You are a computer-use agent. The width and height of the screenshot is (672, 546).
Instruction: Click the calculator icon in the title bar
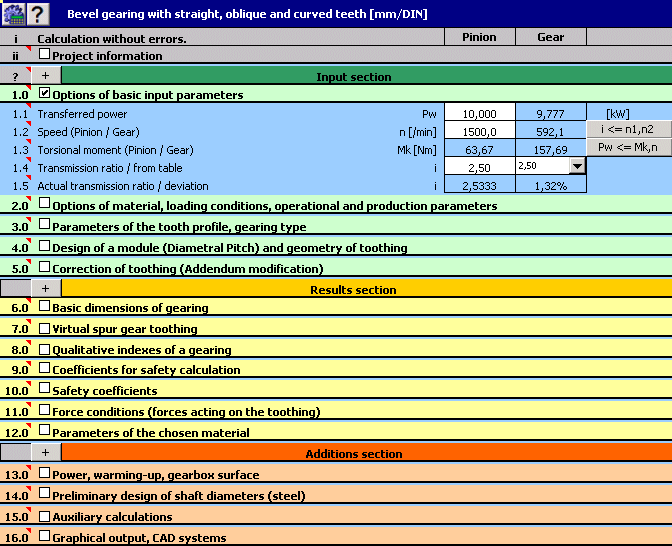point(13,13)
